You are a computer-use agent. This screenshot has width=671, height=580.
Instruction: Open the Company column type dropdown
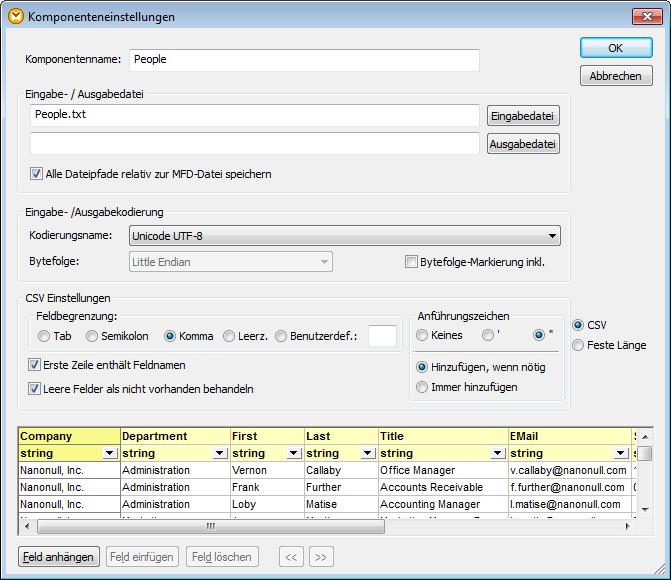tap(109, 454)
